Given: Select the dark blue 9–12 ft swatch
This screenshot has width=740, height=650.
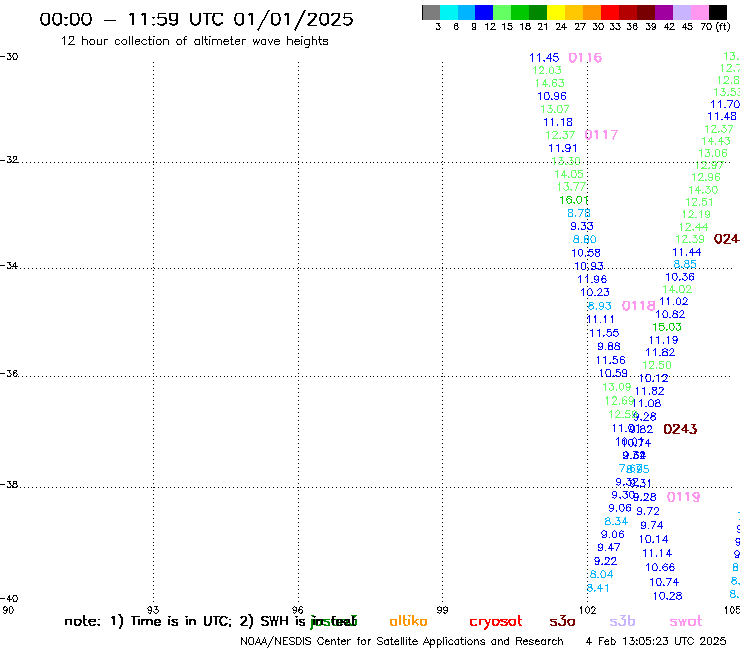Looking at the screenshot, I should [x=484, y=12].
